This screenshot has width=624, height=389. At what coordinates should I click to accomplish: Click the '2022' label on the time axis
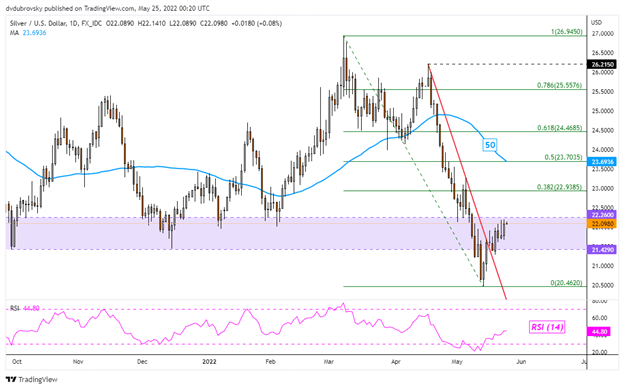click(209, 362)
